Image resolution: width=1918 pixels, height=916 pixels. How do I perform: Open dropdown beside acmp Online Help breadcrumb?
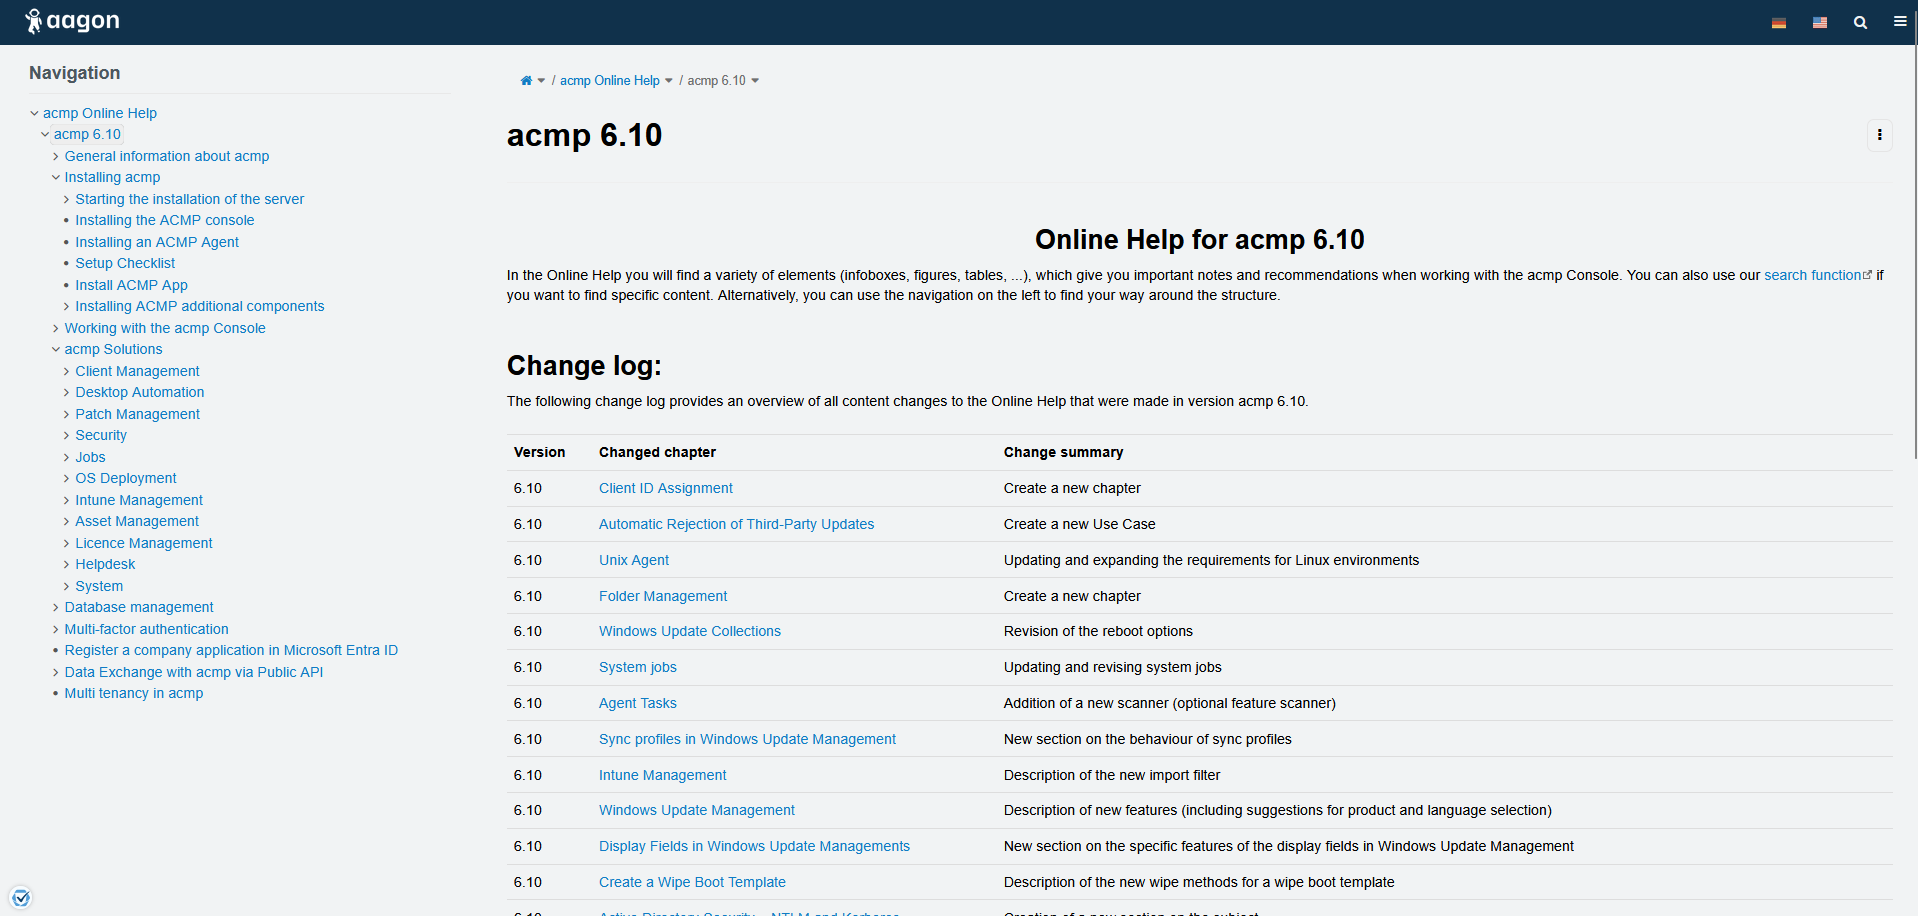669,81
